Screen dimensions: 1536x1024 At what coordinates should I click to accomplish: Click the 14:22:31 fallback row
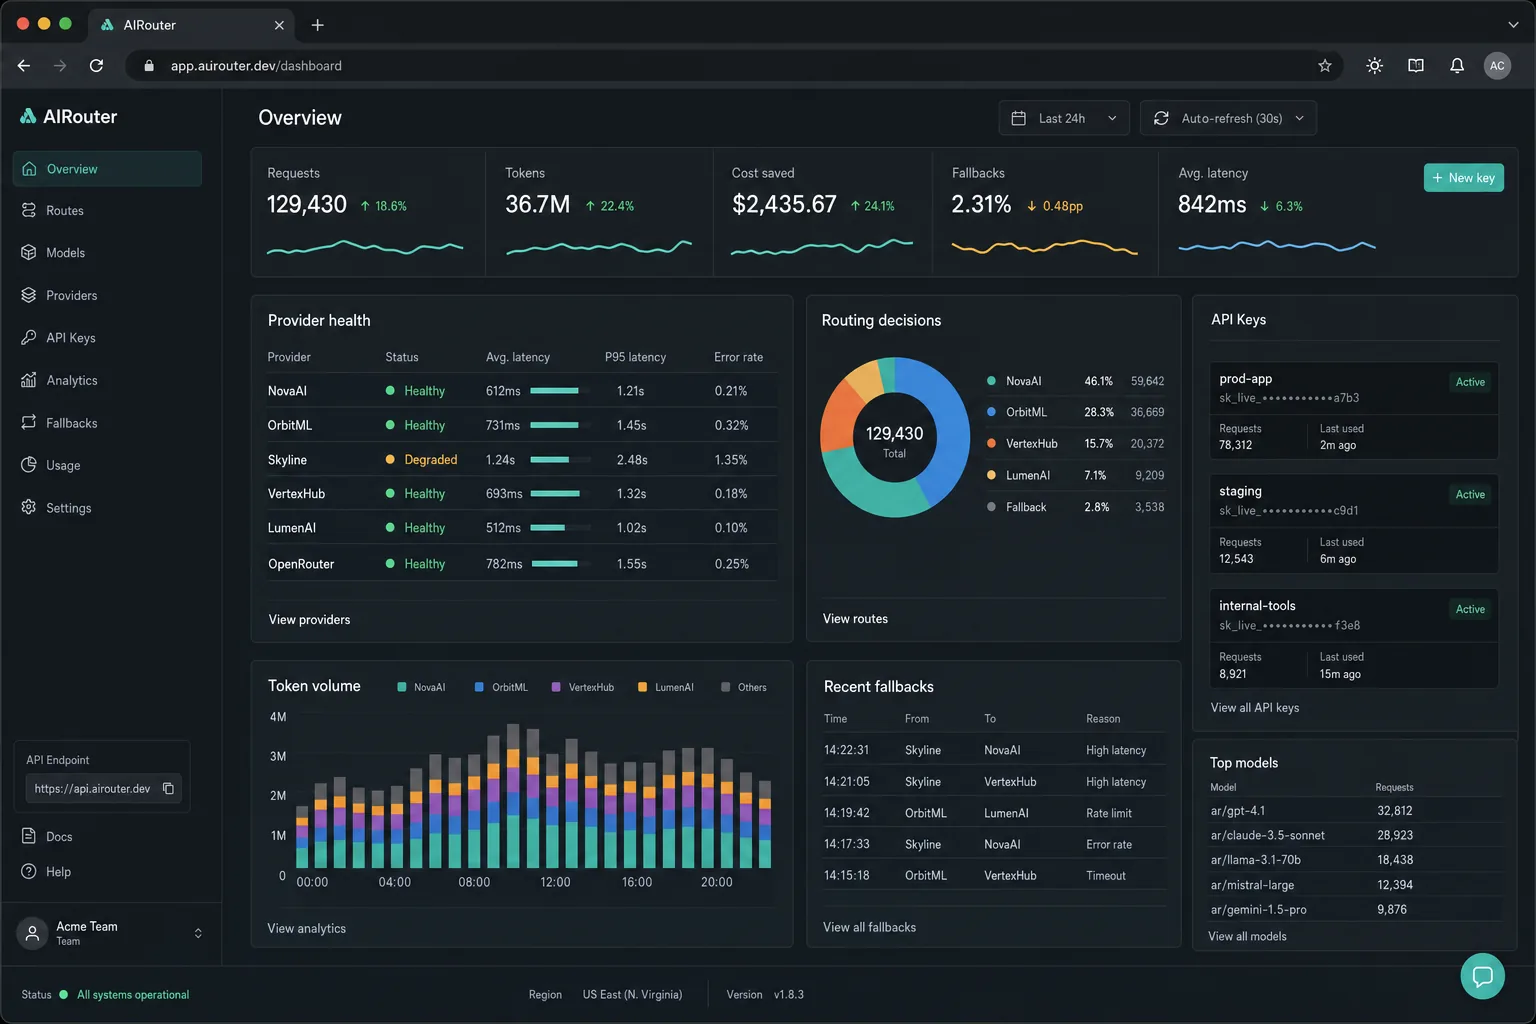(995, 750)
